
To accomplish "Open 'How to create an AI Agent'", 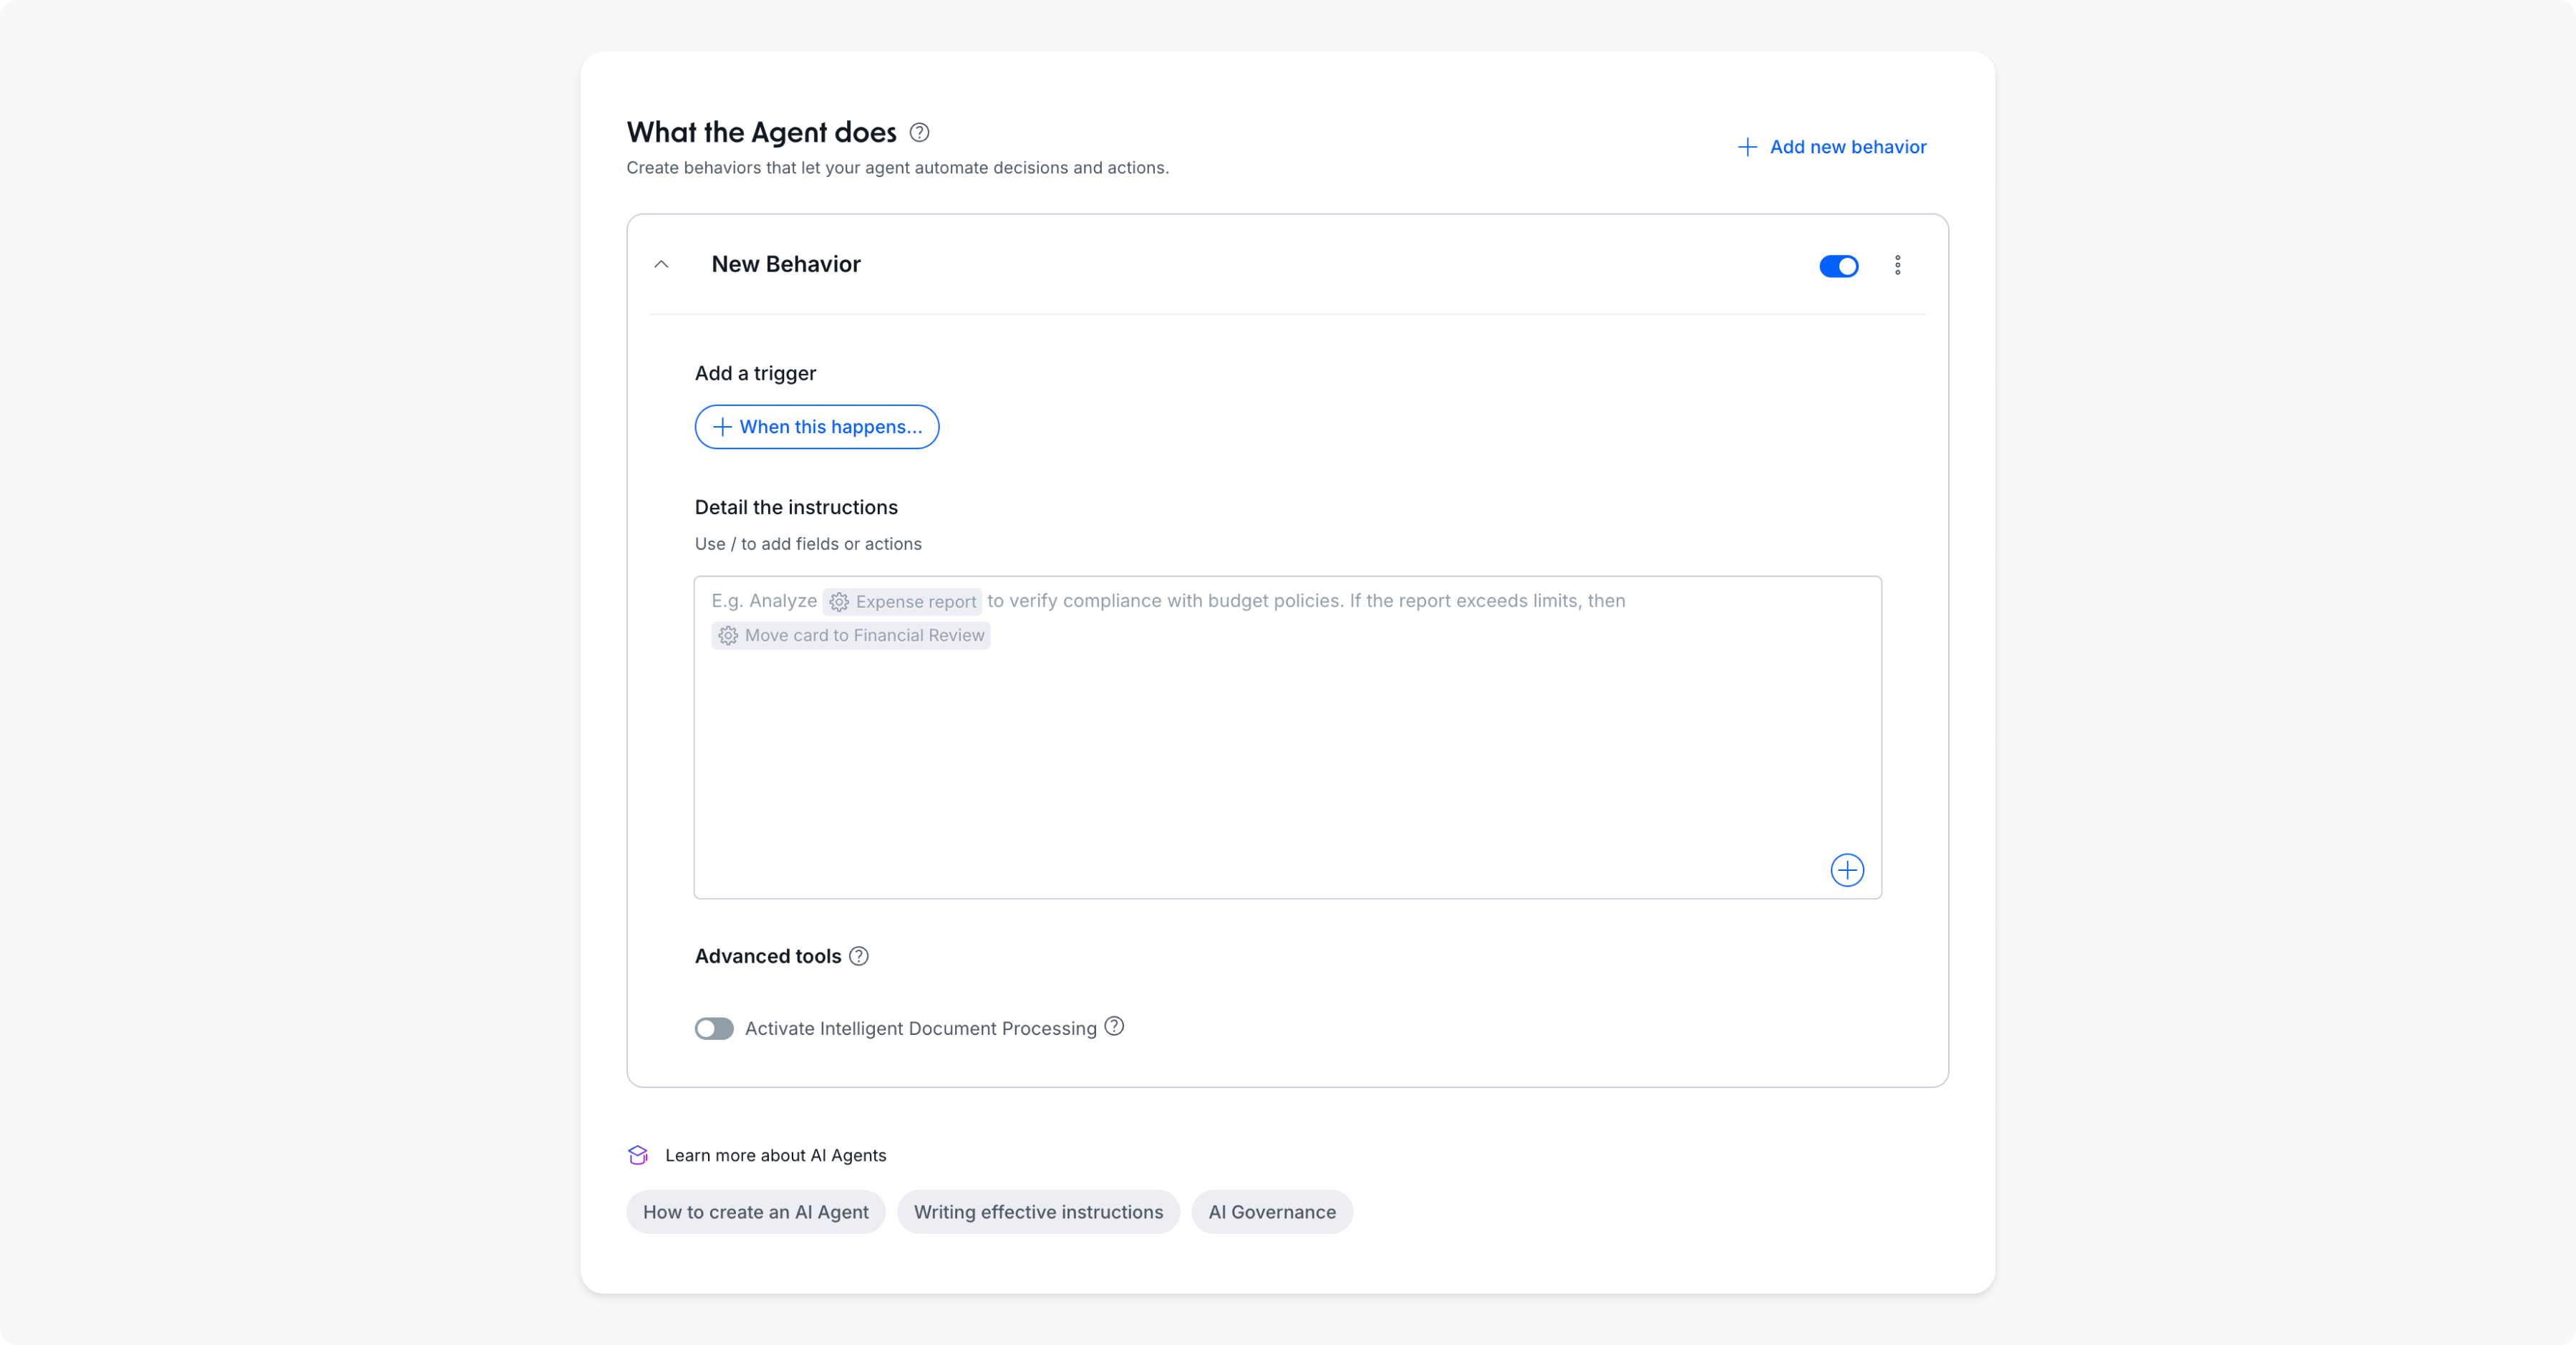I will point(755,1212).
